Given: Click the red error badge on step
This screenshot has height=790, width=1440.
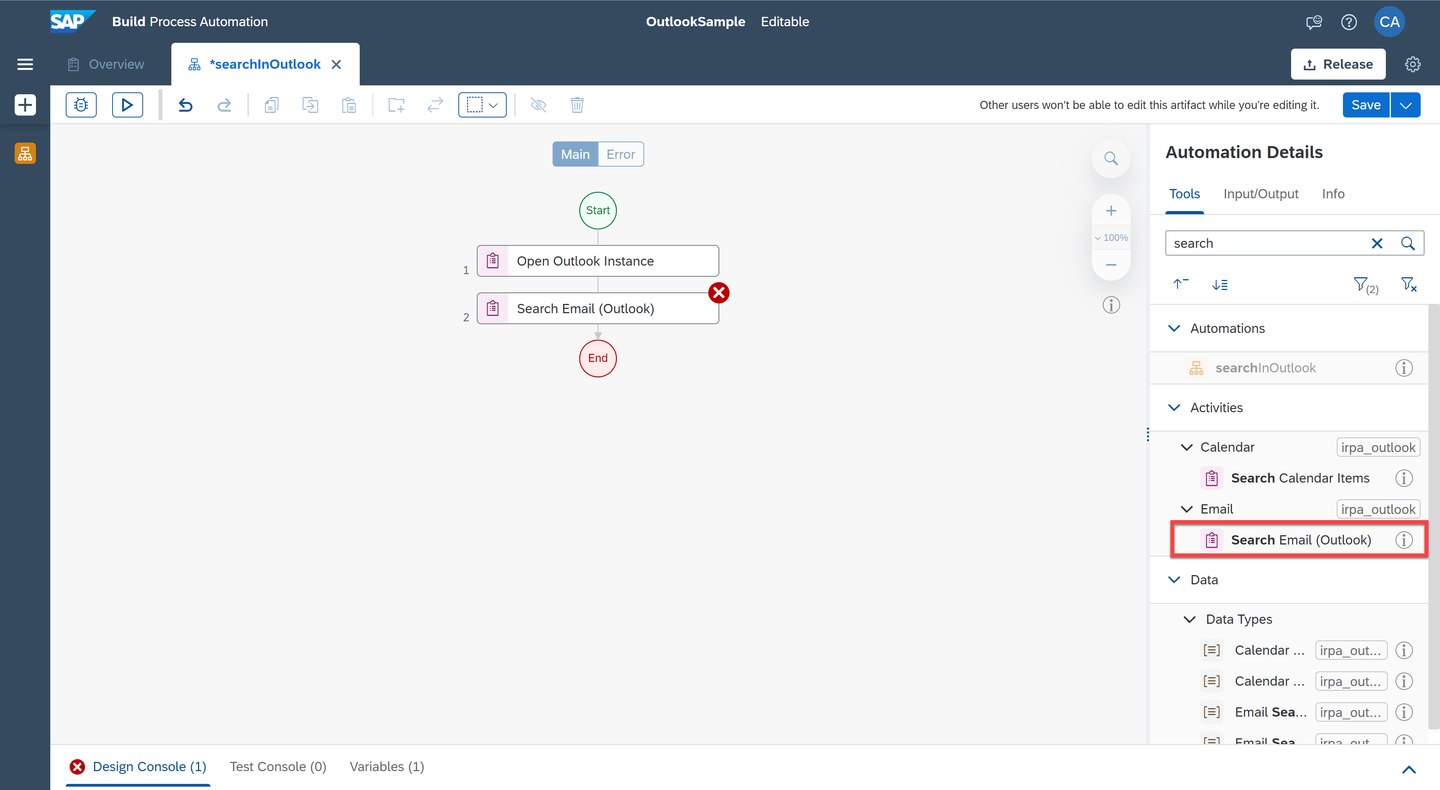Looking at the screenshot, I should 719,292.
